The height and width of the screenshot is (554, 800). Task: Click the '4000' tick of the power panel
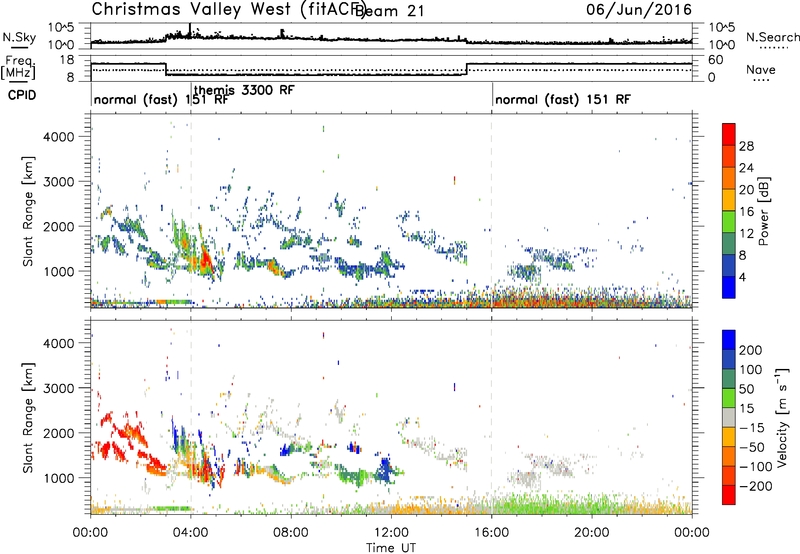pos(59,137)
